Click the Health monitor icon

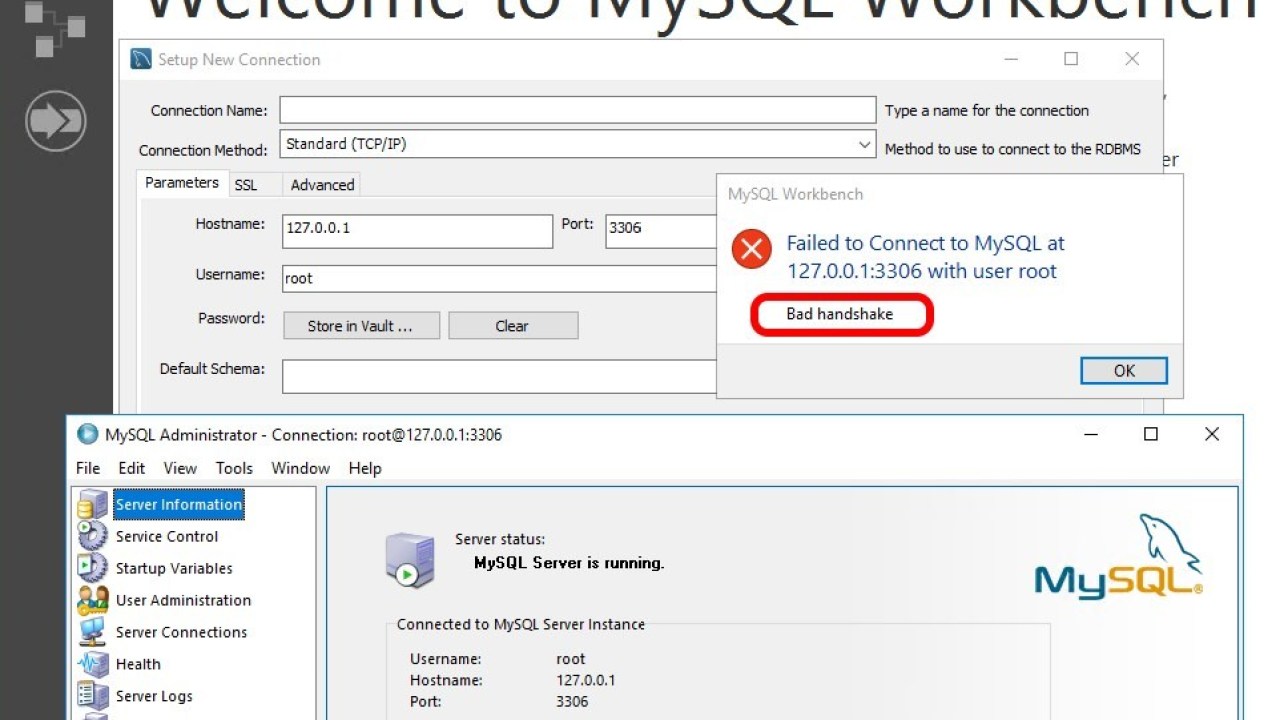pyautogui.click(x=92, y=664)
